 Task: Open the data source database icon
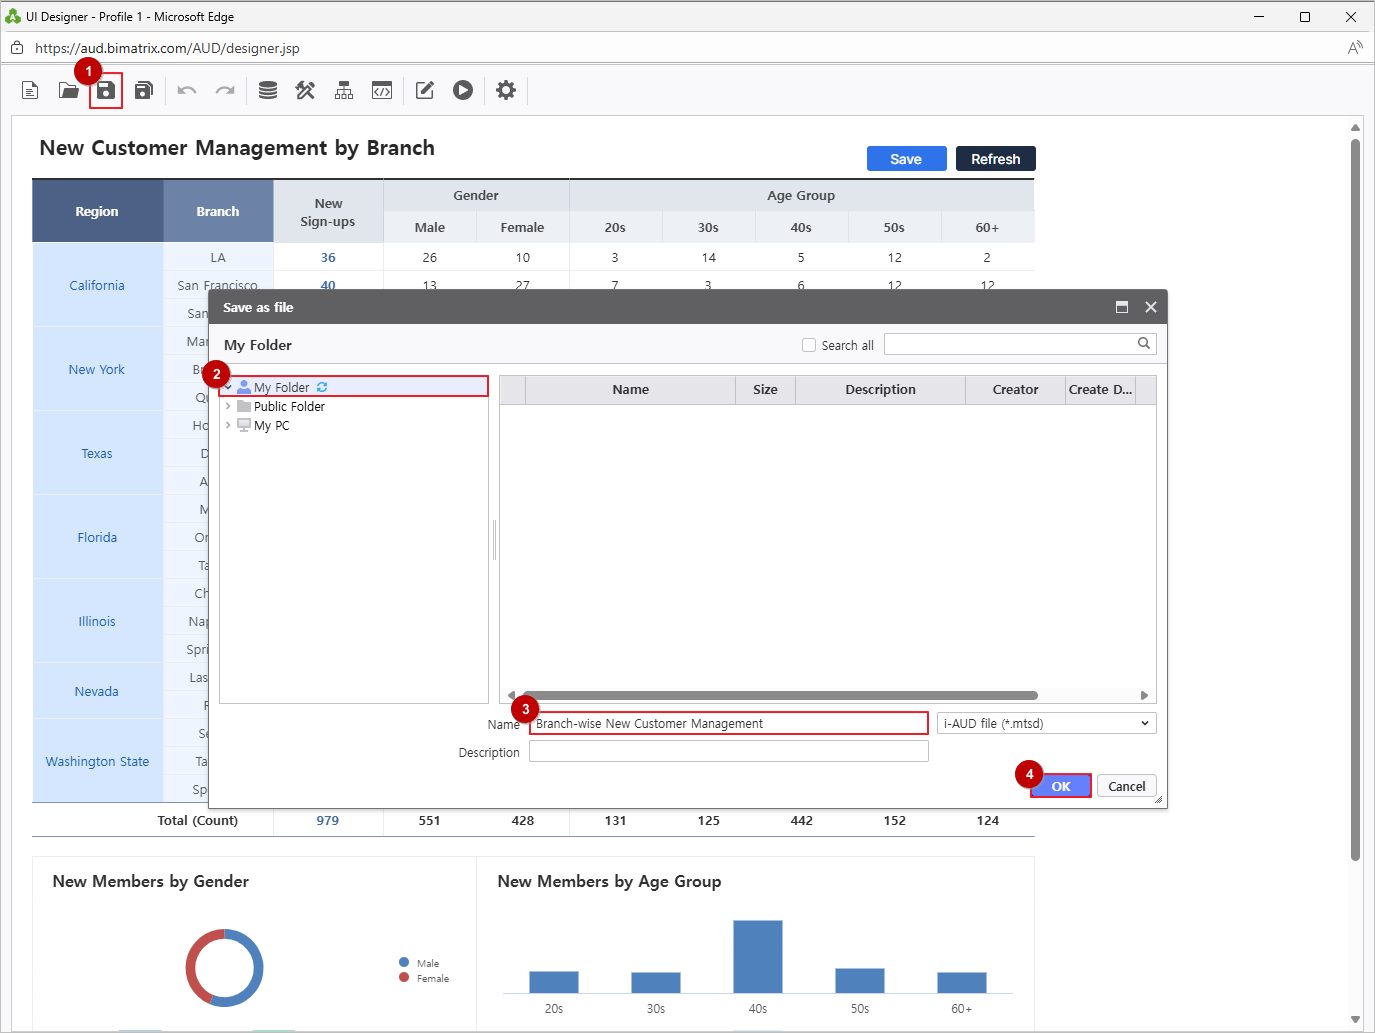coord(268,91)
